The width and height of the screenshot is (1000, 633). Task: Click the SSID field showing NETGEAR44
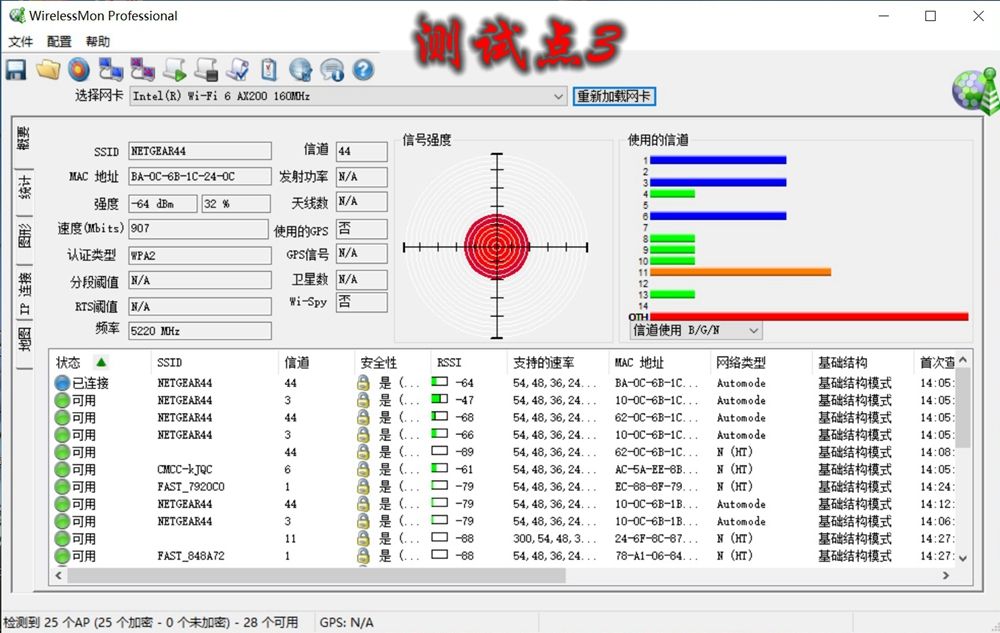click(x=200, y=151)
